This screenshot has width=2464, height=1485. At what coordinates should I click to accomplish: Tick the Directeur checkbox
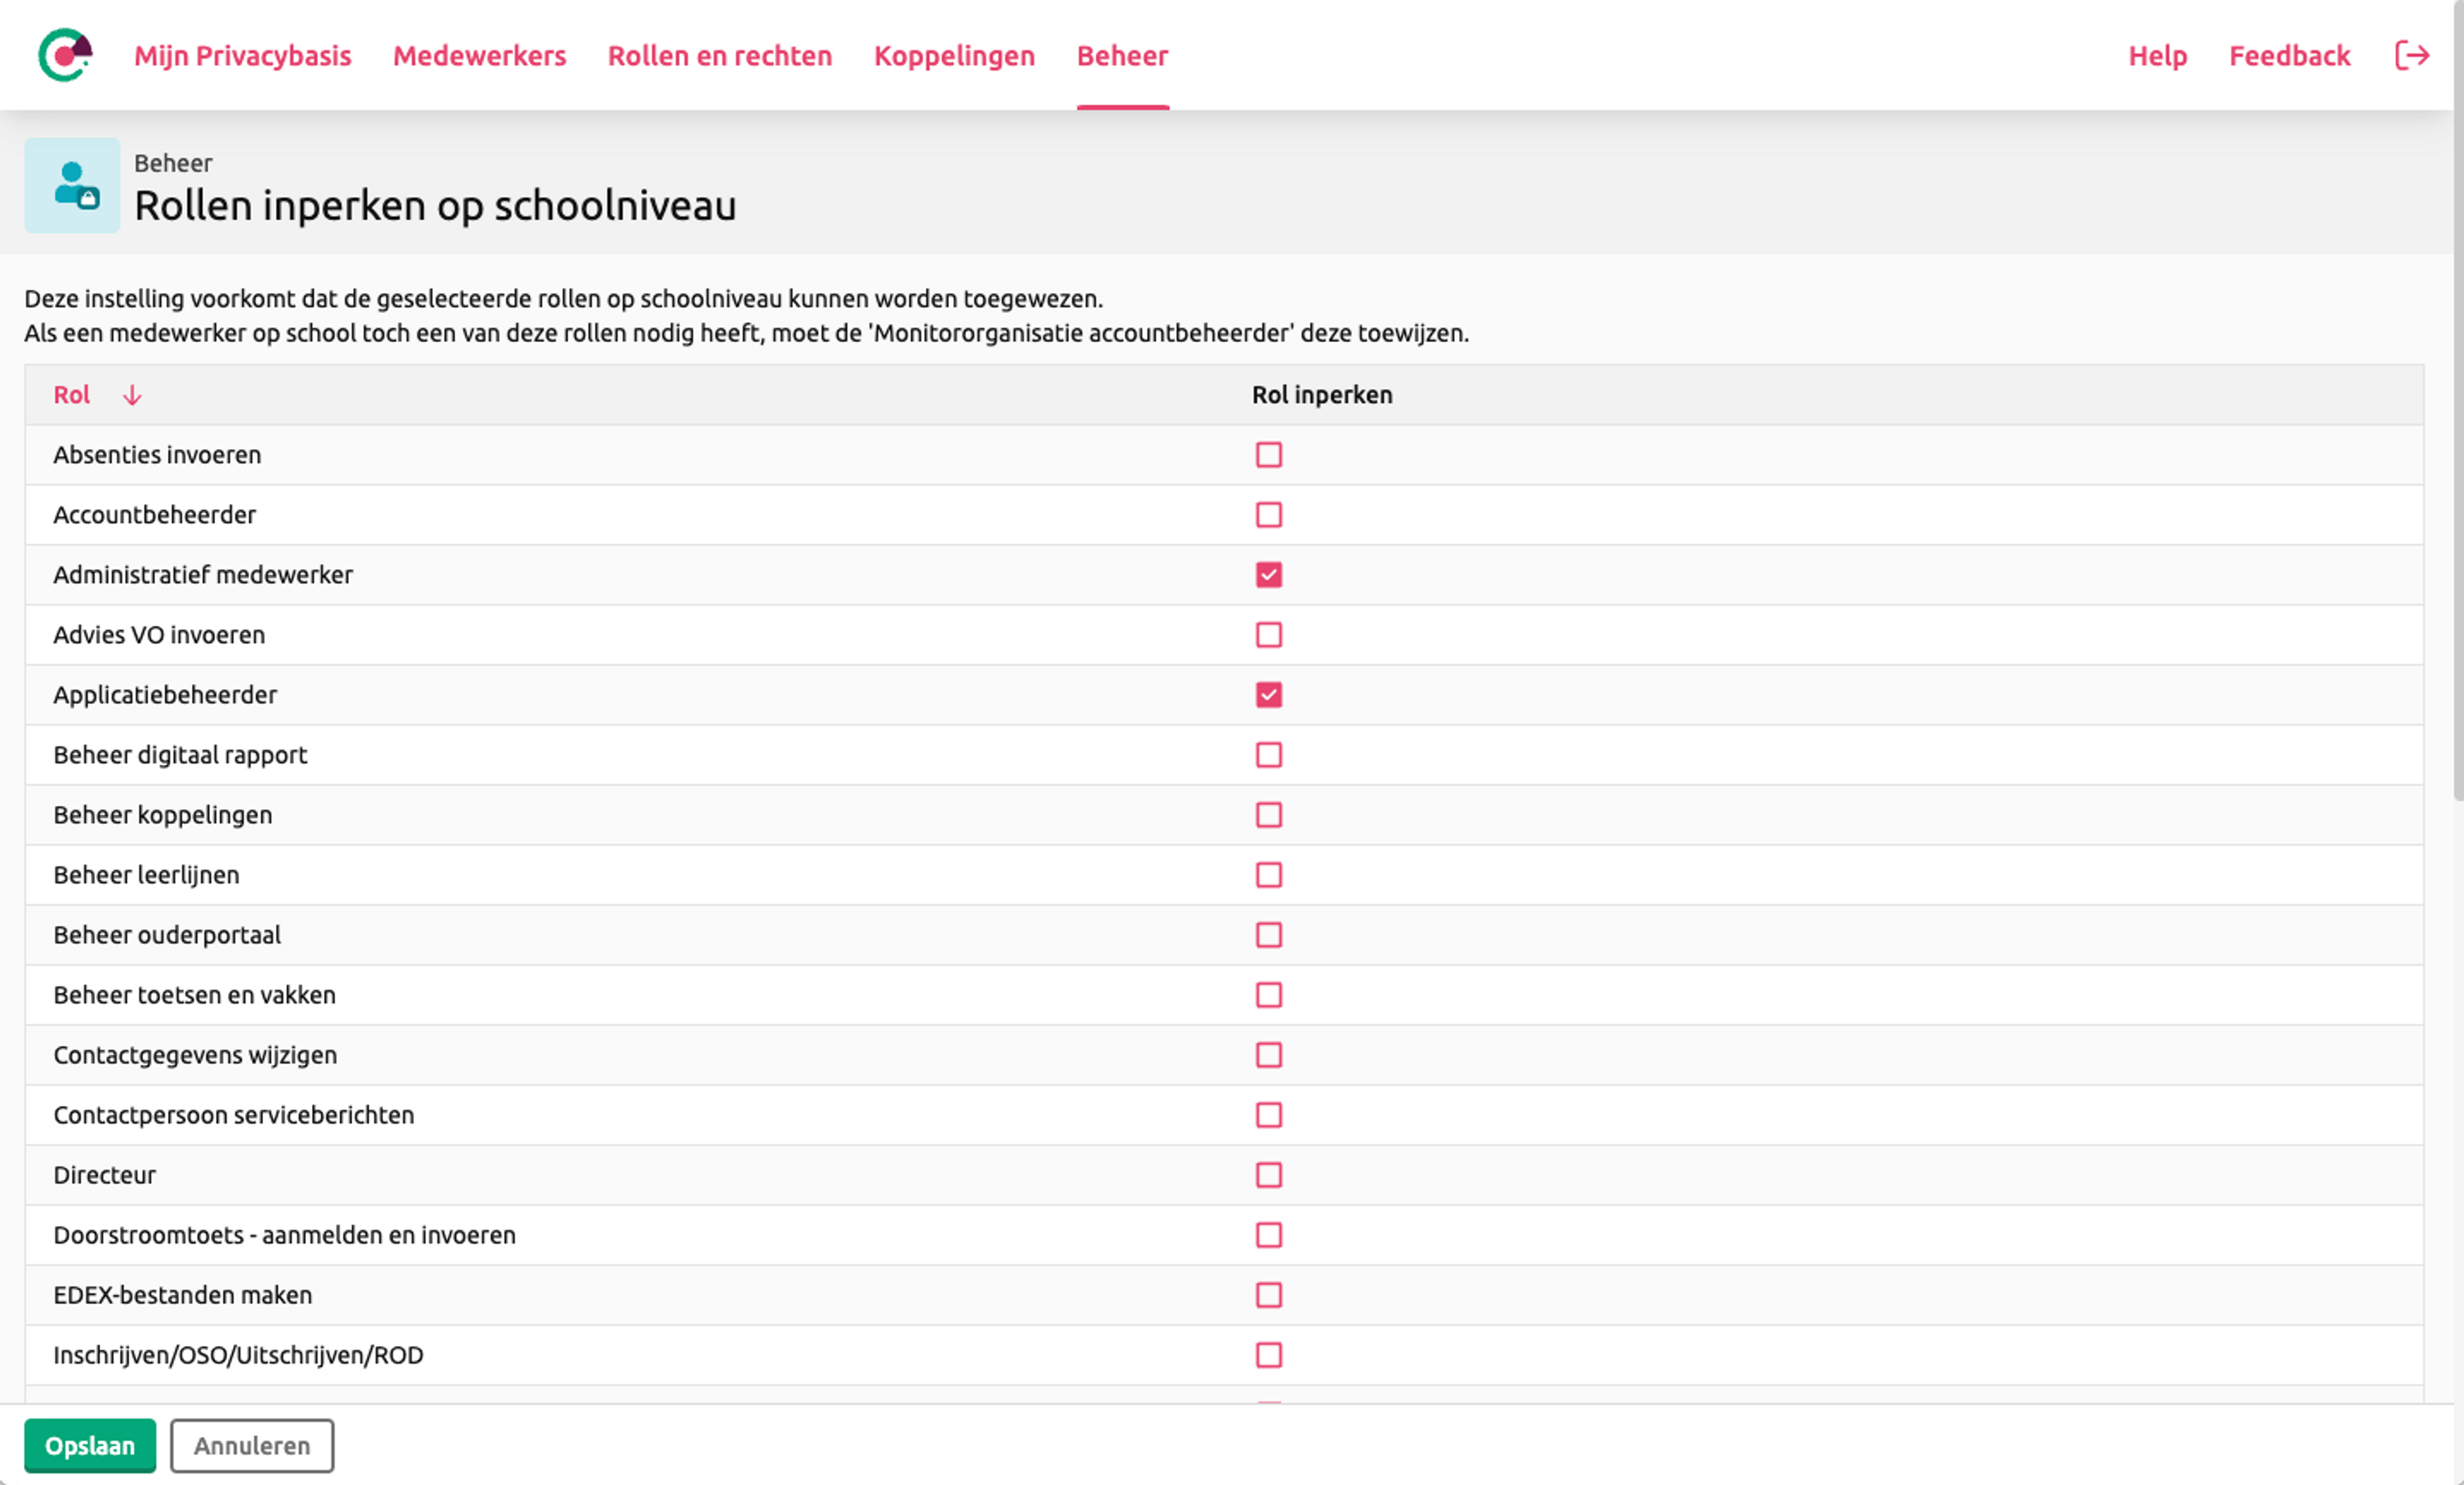tap(1268, 1175)
